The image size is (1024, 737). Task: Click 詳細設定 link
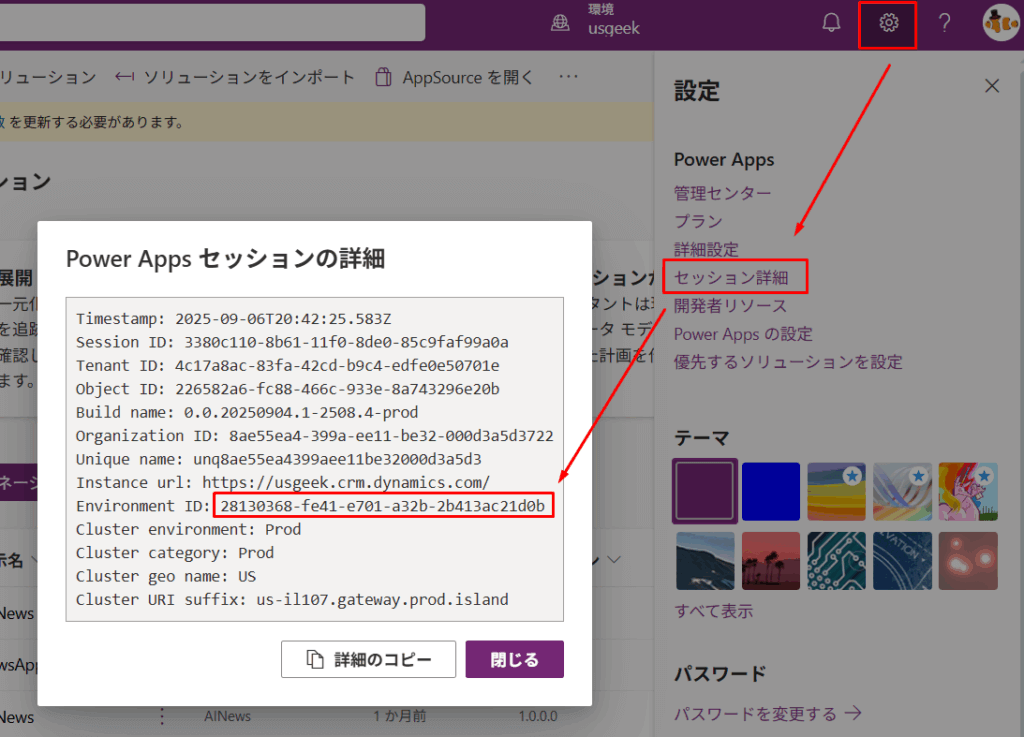(706, 249)
